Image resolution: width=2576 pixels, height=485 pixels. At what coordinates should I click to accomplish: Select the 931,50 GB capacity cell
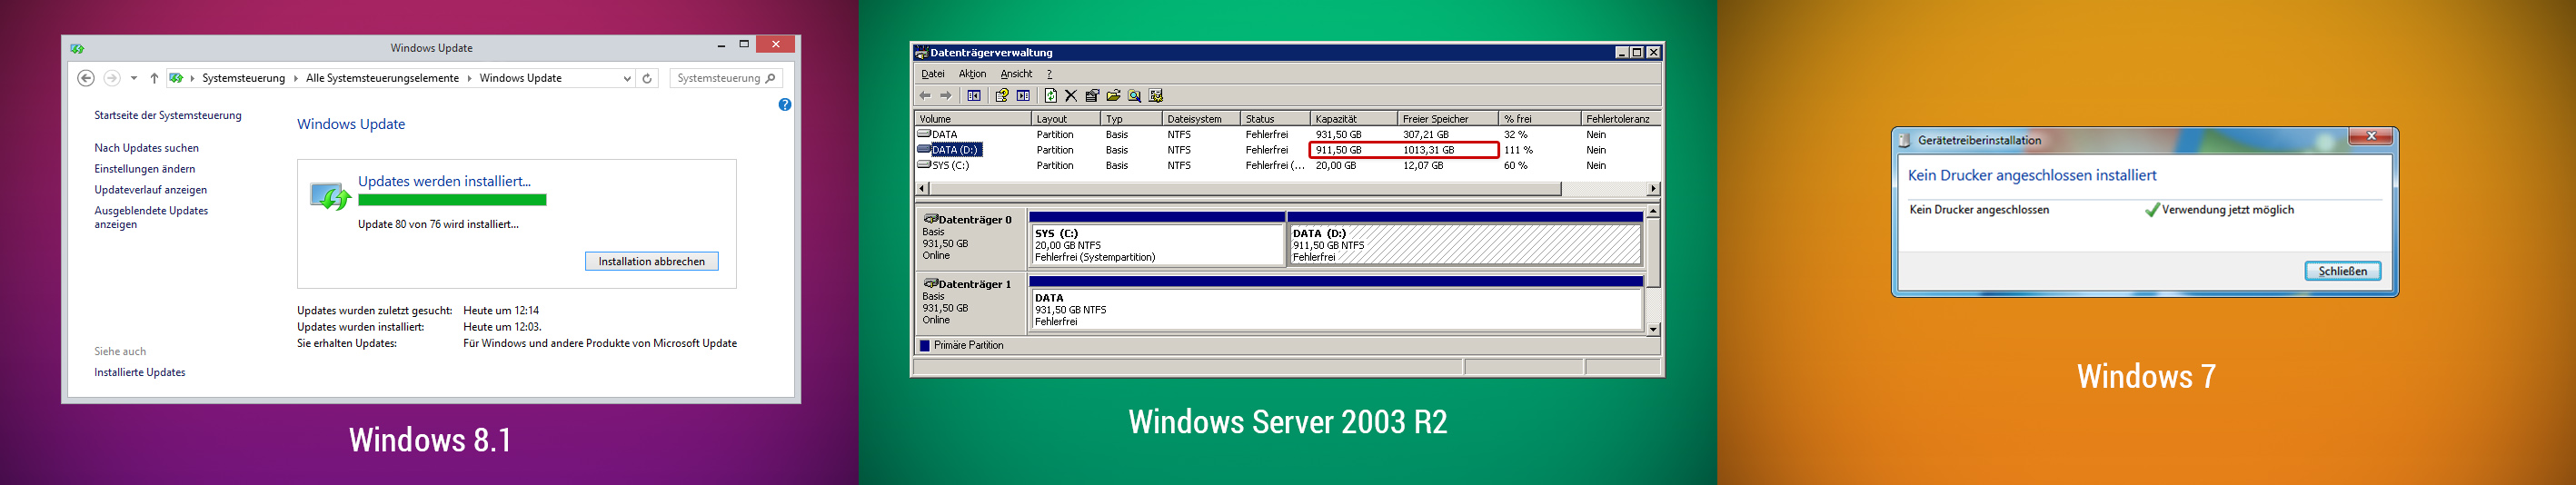pos(1339,134)
